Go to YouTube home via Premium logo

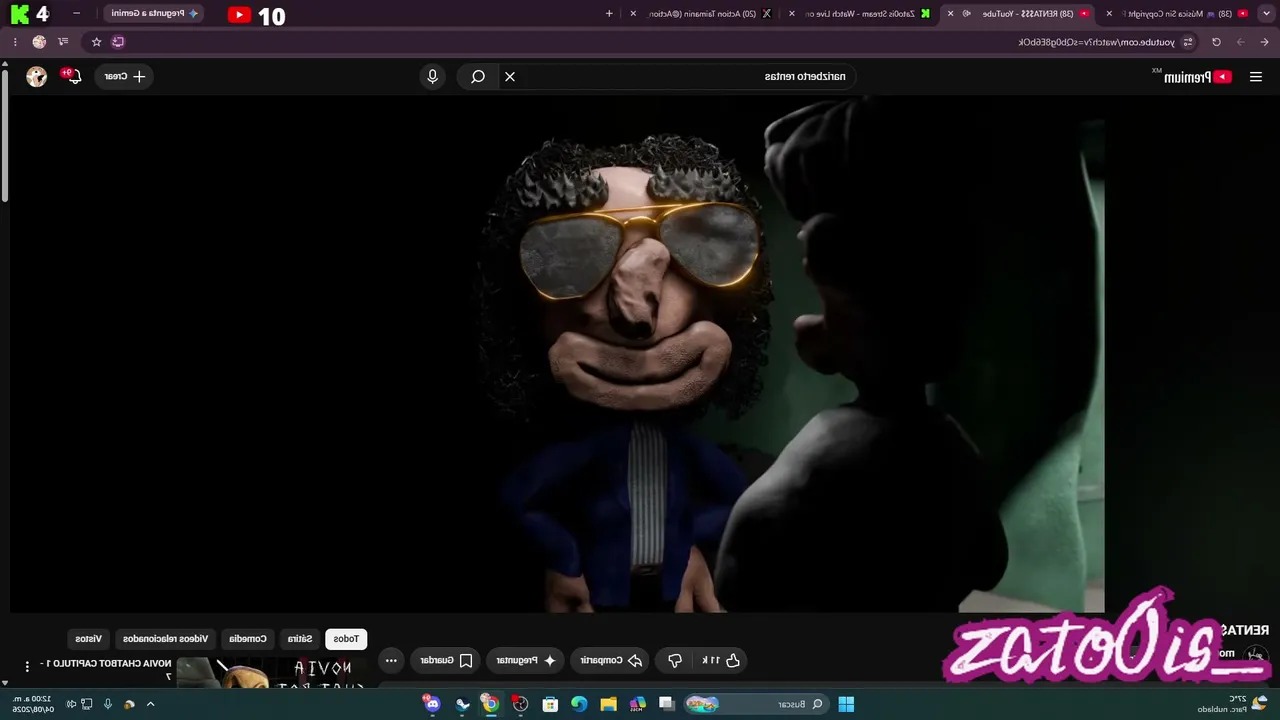pos(1197,77)
